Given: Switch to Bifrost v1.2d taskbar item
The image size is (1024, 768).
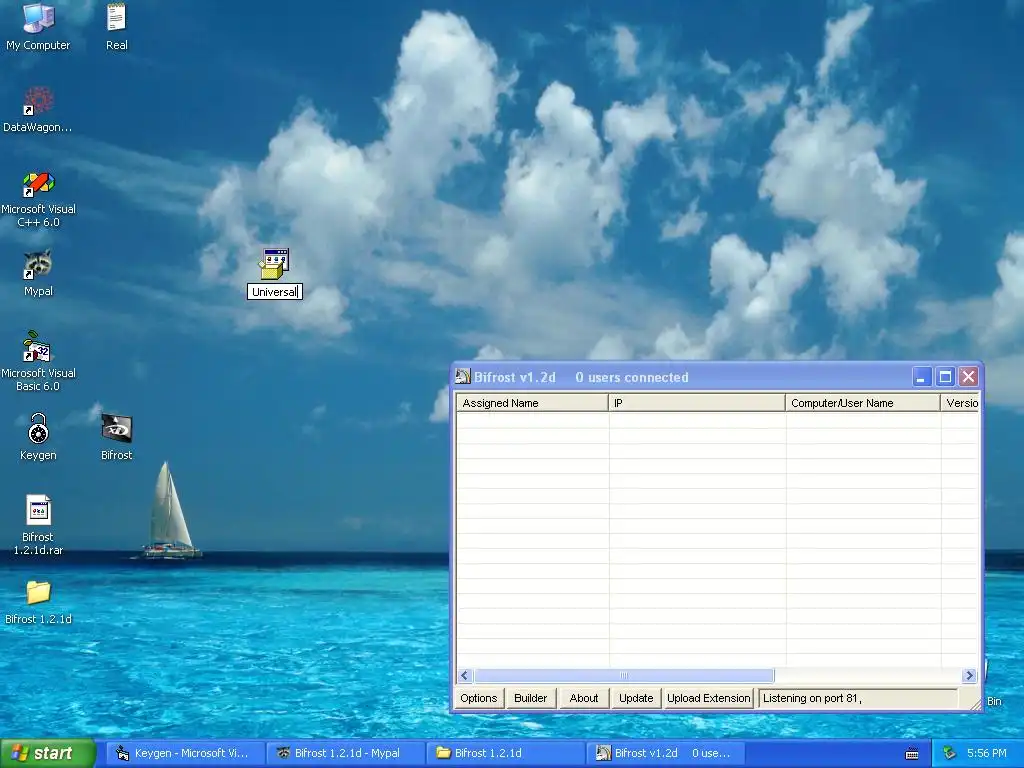Looking at the screenshot, I should 665,753.
